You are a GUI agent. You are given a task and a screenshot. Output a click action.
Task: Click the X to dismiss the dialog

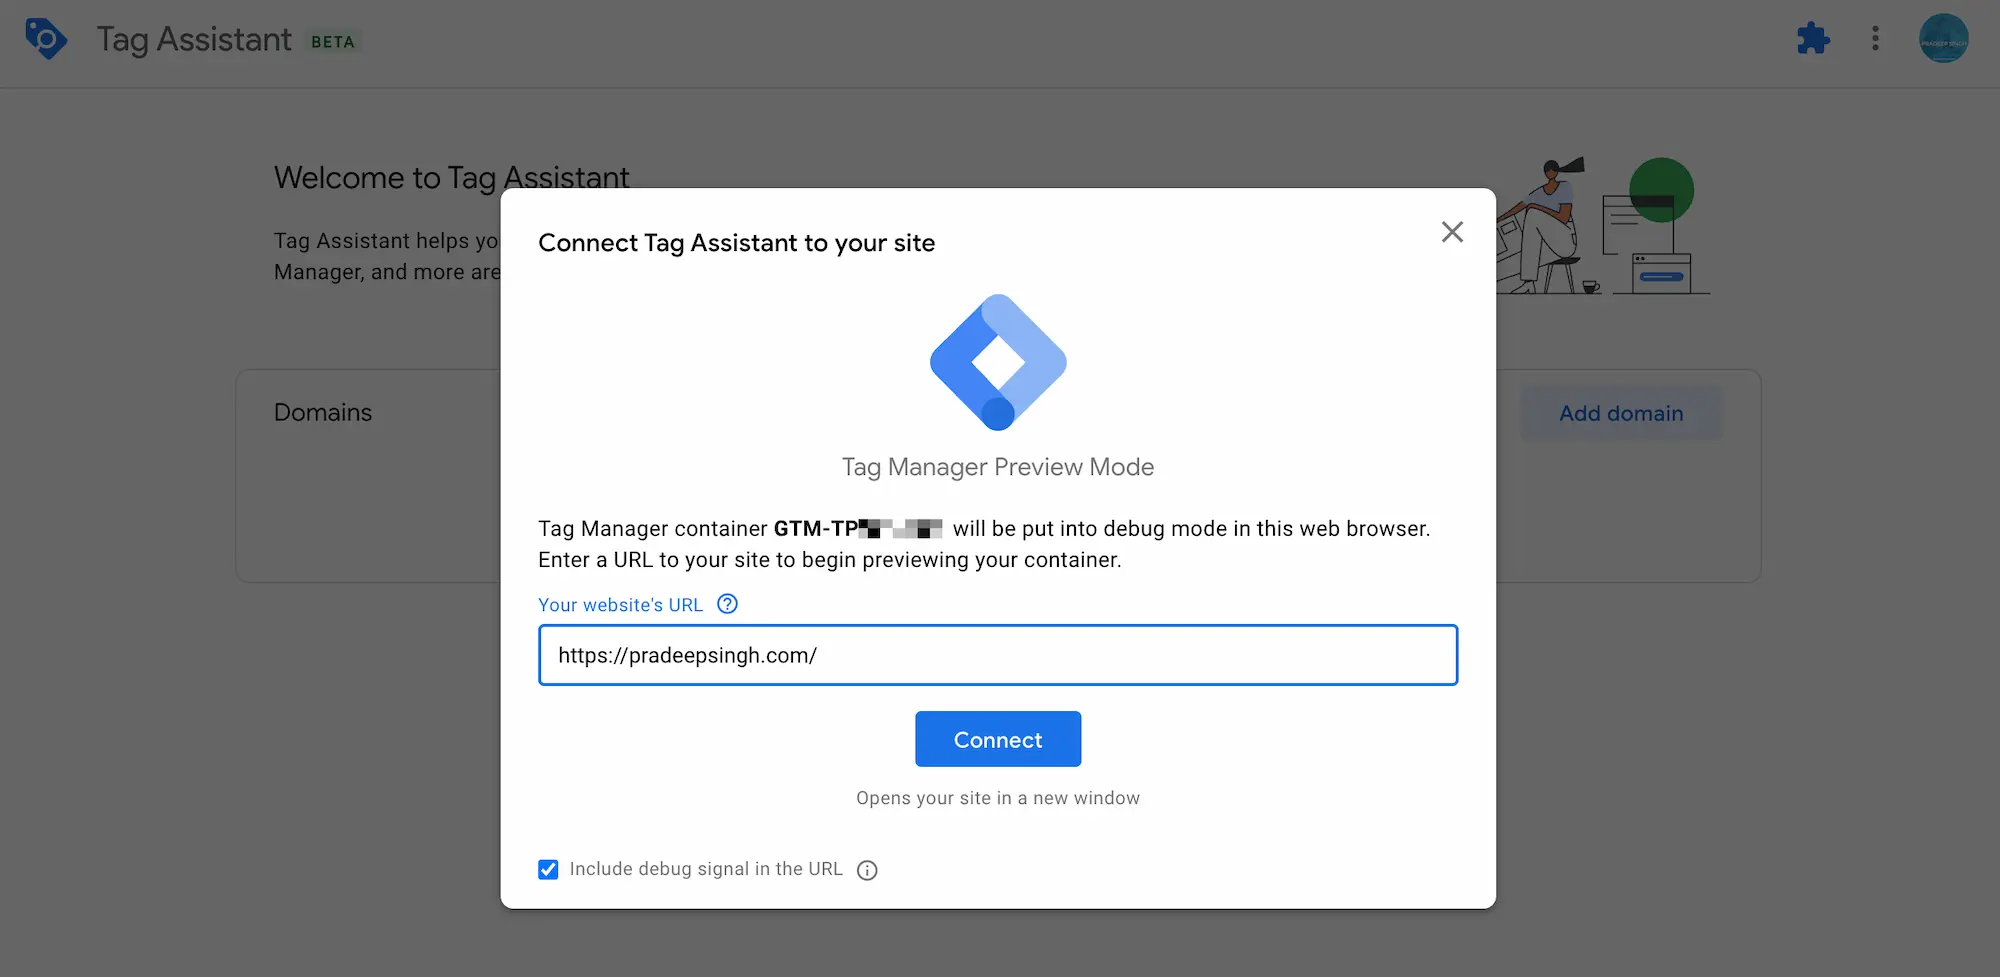coord(1452,231)
